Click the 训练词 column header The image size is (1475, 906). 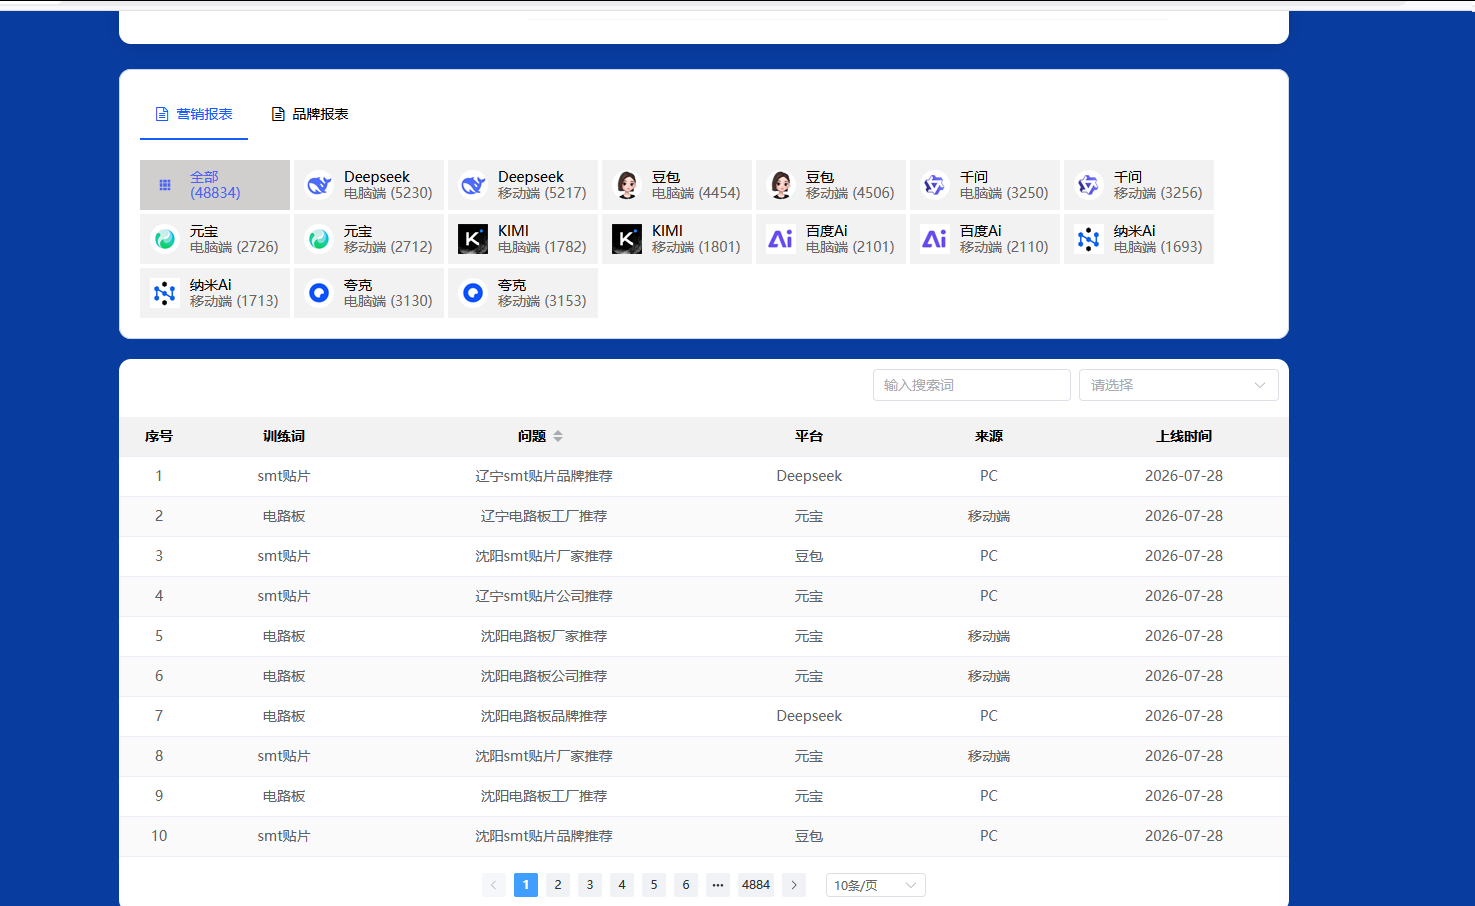pos(284,436)
